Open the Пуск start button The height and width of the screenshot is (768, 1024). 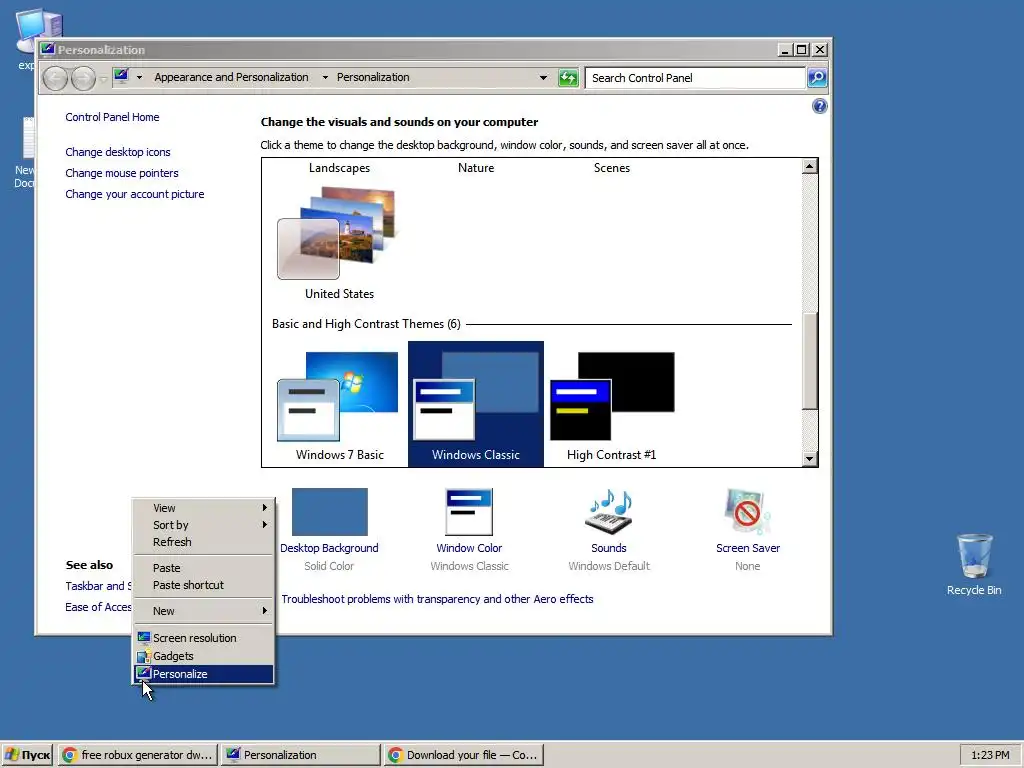click(x=27, y=755)
